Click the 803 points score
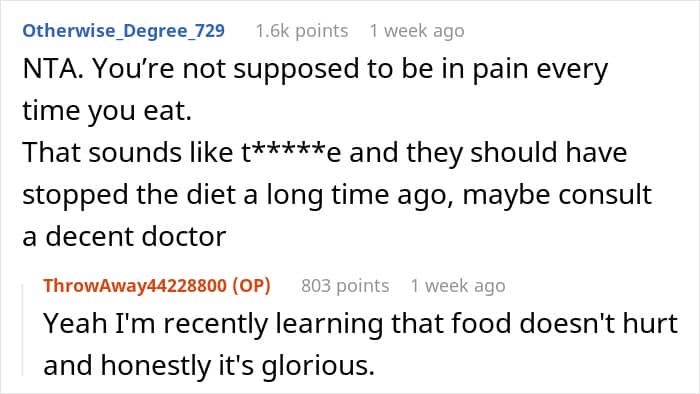The width and height of the screenshot is (700, 394). pos(345,286)
